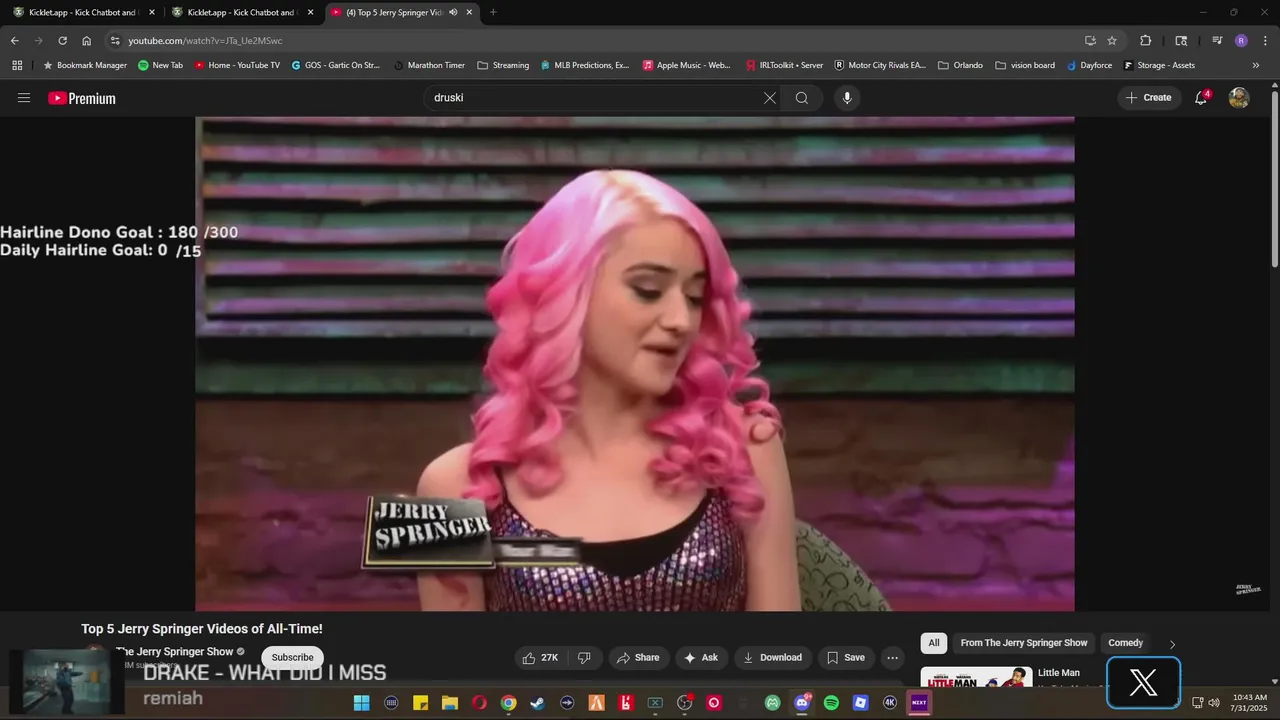Subscribe to The Jerry Springer Show
The height and width of the screenshot is (720, 1280).
point(292,657)
